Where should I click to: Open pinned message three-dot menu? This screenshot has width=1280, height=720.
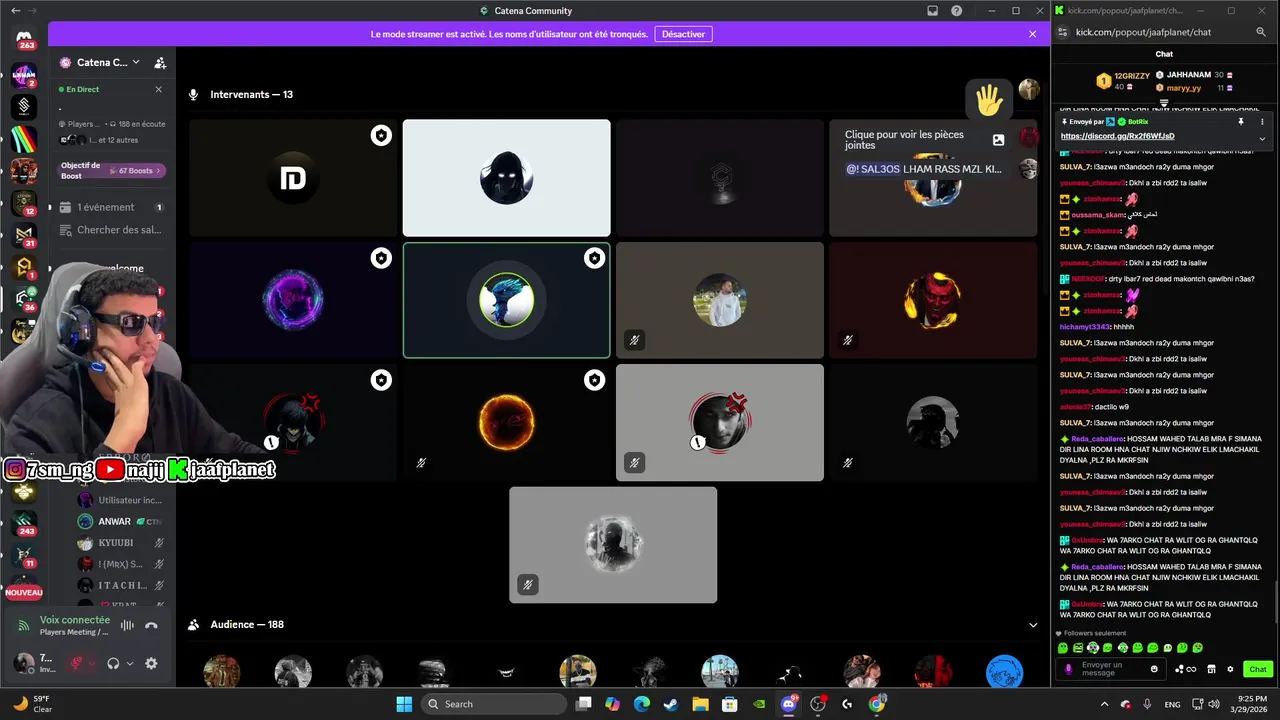click(x=1262, y=122)
